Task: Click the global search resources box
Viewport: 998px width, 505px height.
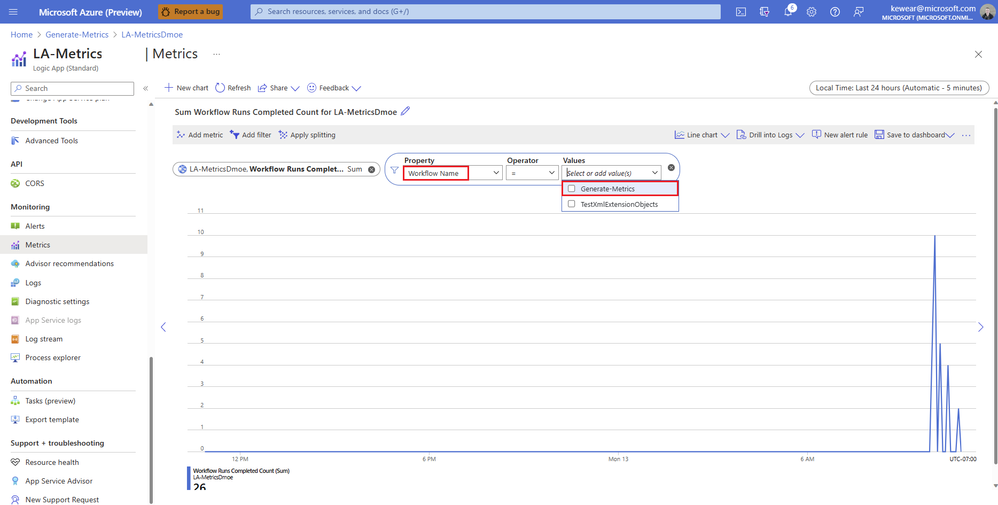Action: tap(485, 11)
